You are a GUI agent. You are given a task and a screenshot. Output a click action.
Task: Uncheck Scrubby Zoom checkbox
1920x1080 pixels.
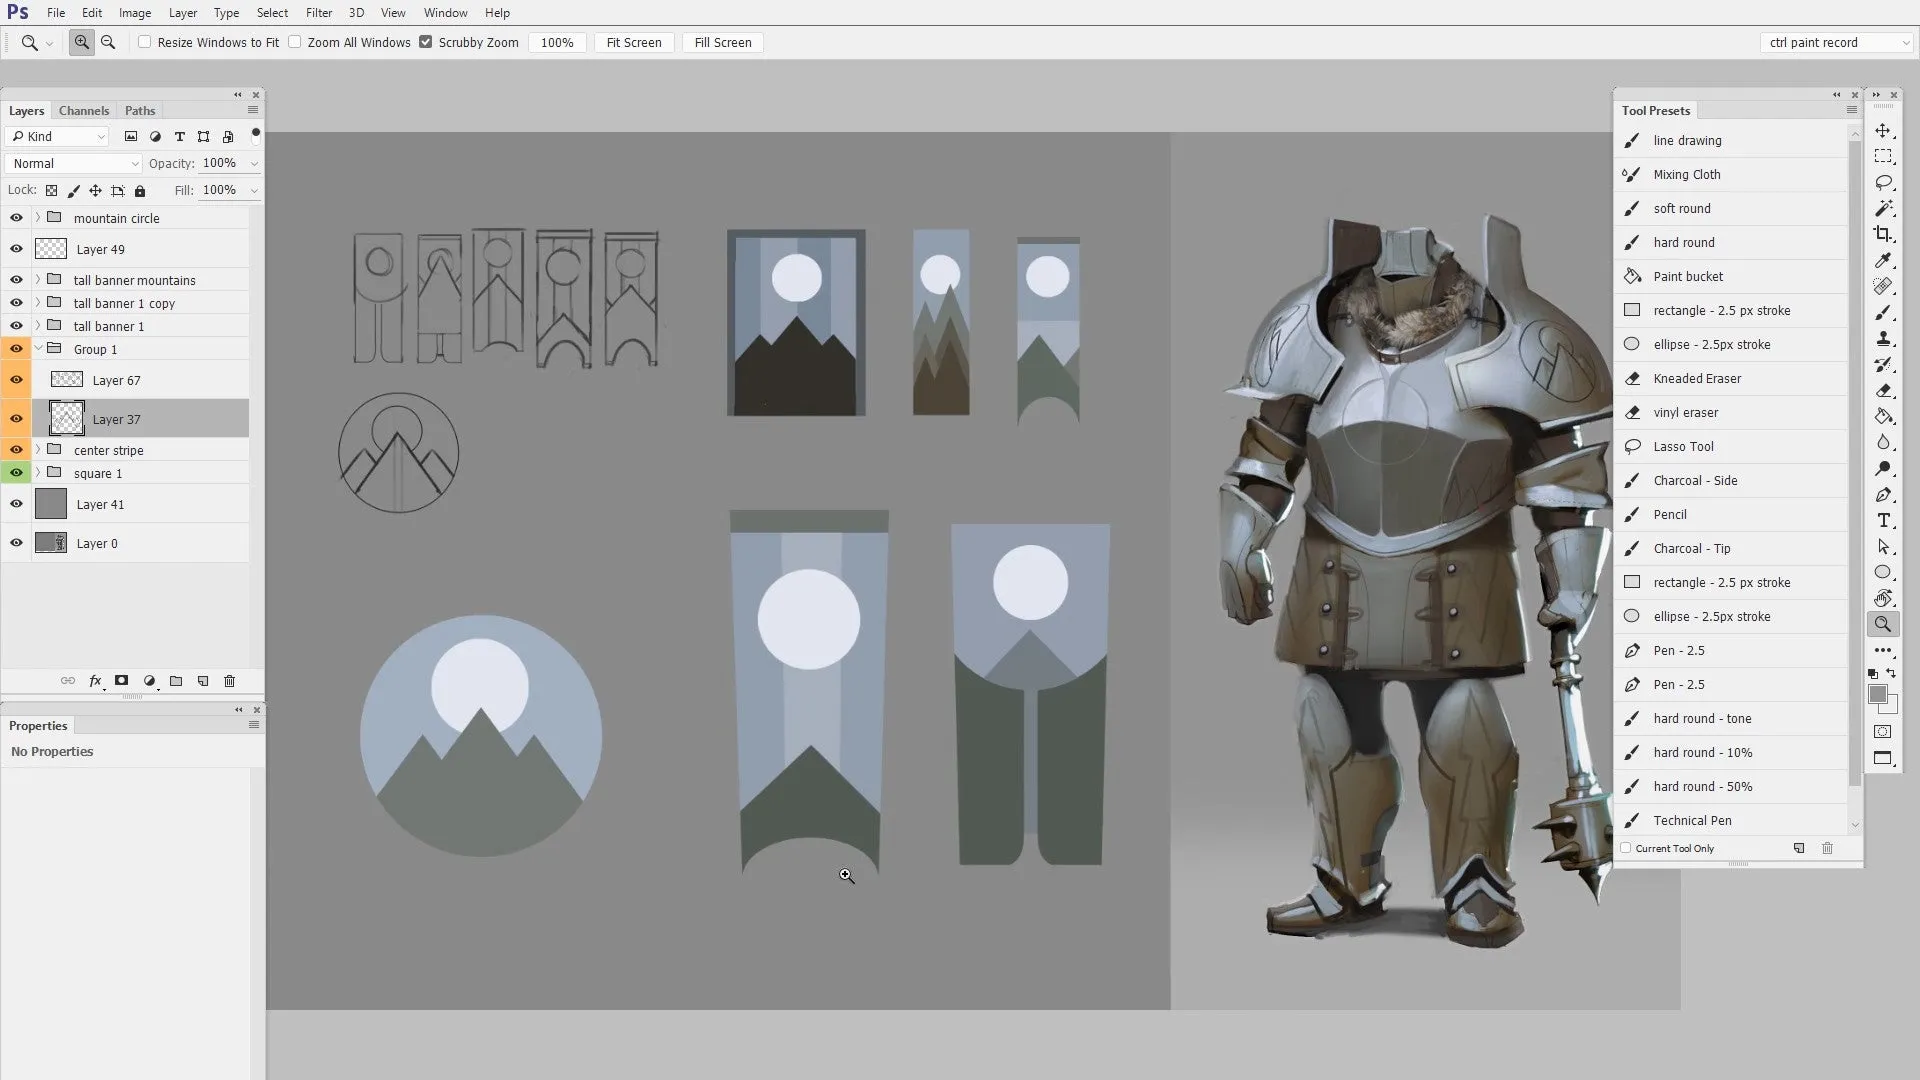(426, 42)
